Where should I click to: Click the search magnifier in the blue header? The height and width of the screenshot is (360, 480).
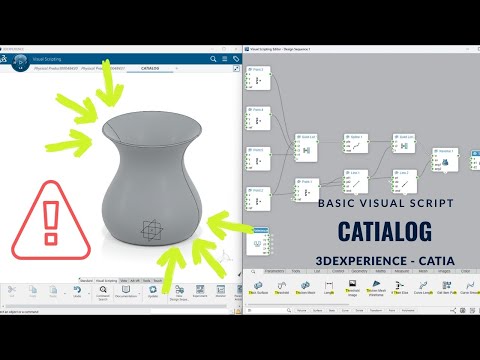[x=213, y=59]
